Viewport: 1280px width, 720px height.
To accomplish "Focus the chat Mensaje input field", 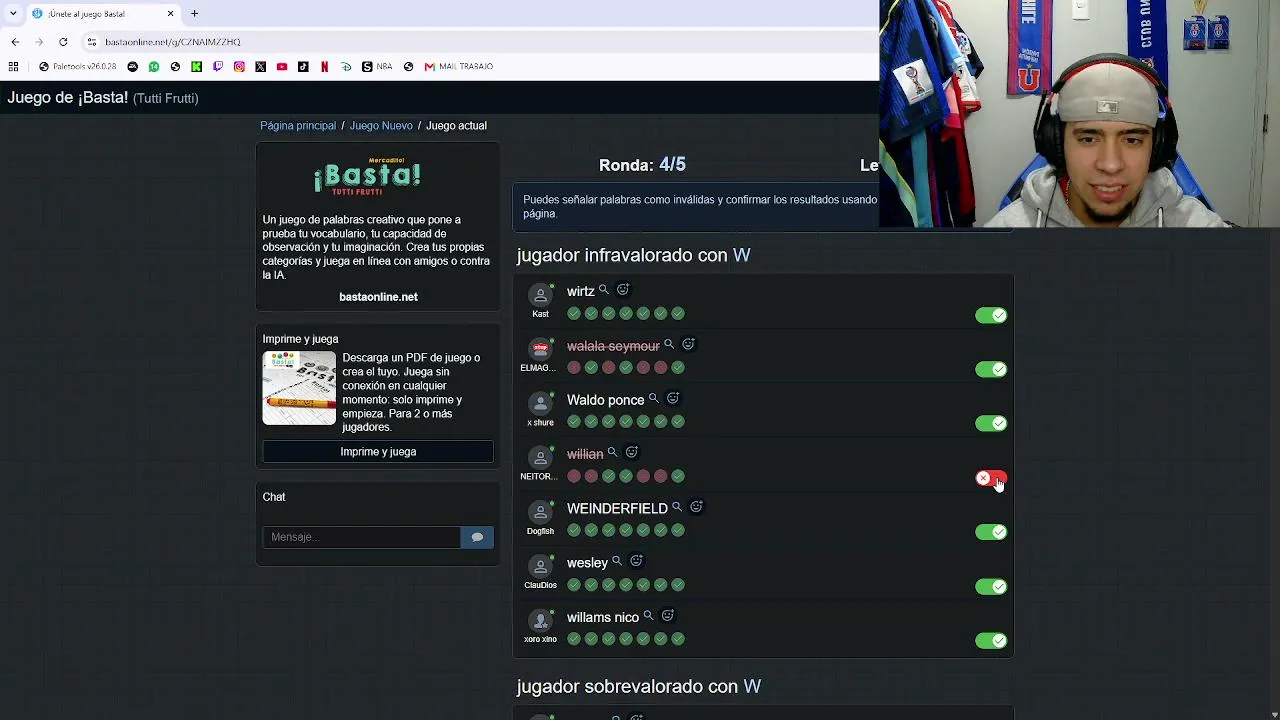I will 362,537.
